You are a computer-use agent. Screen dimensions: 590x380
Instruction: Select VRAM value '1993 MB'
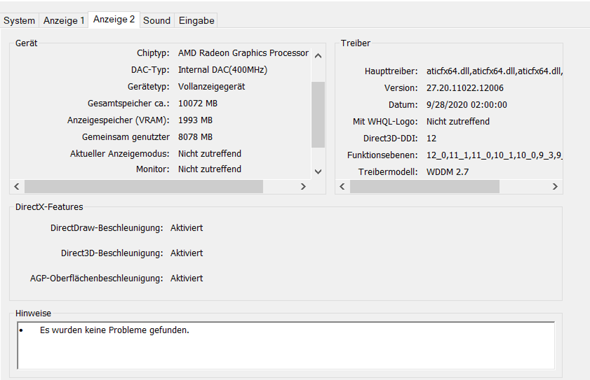[x=195, y=120]
